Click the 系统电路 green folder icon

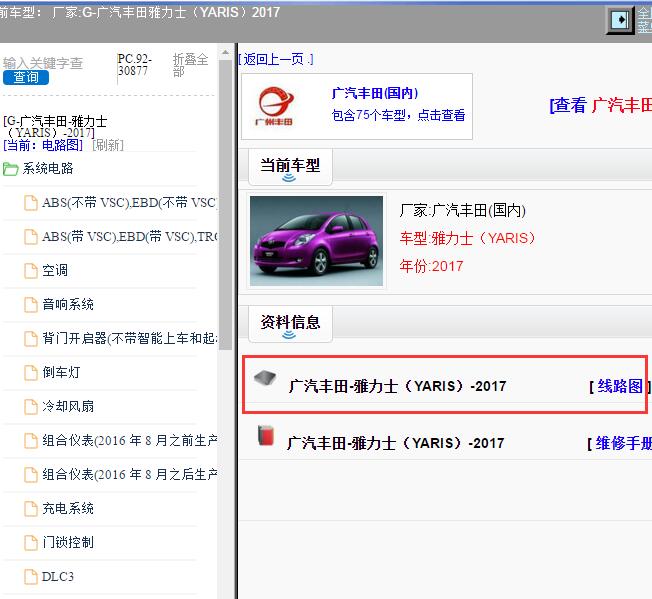tap(10, 169)
